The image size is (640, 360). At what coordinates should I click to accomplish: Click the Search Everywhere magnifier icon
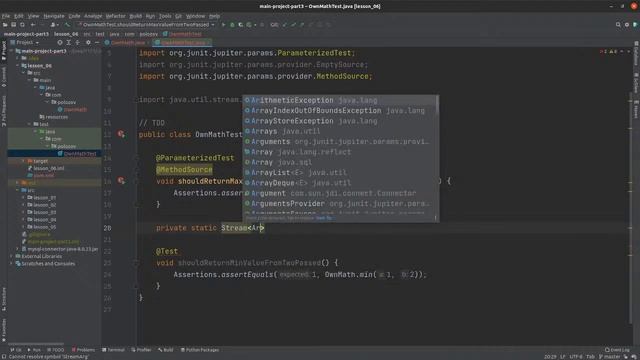[618, 25]
